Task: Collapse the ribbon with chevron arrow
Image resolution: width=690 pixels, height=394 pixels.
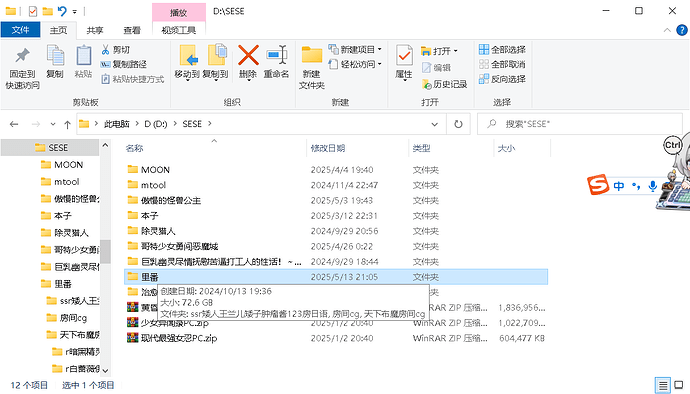Action: pyautogui.click(x=667, y=30)
